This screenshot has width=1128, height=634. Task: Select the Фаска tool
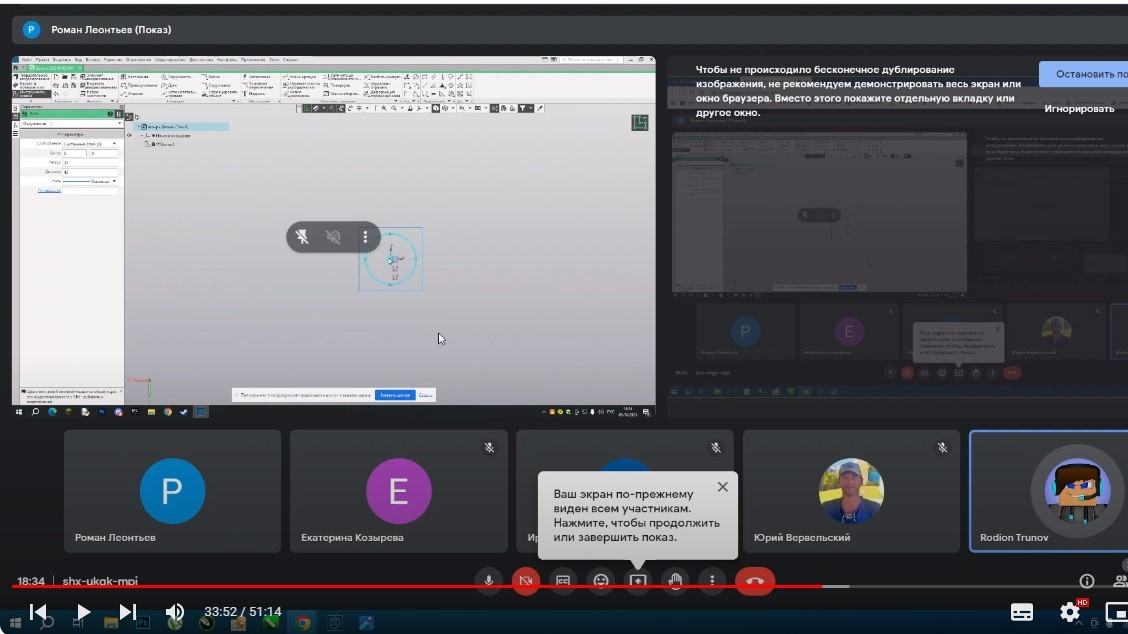click(x=211, y=76)
